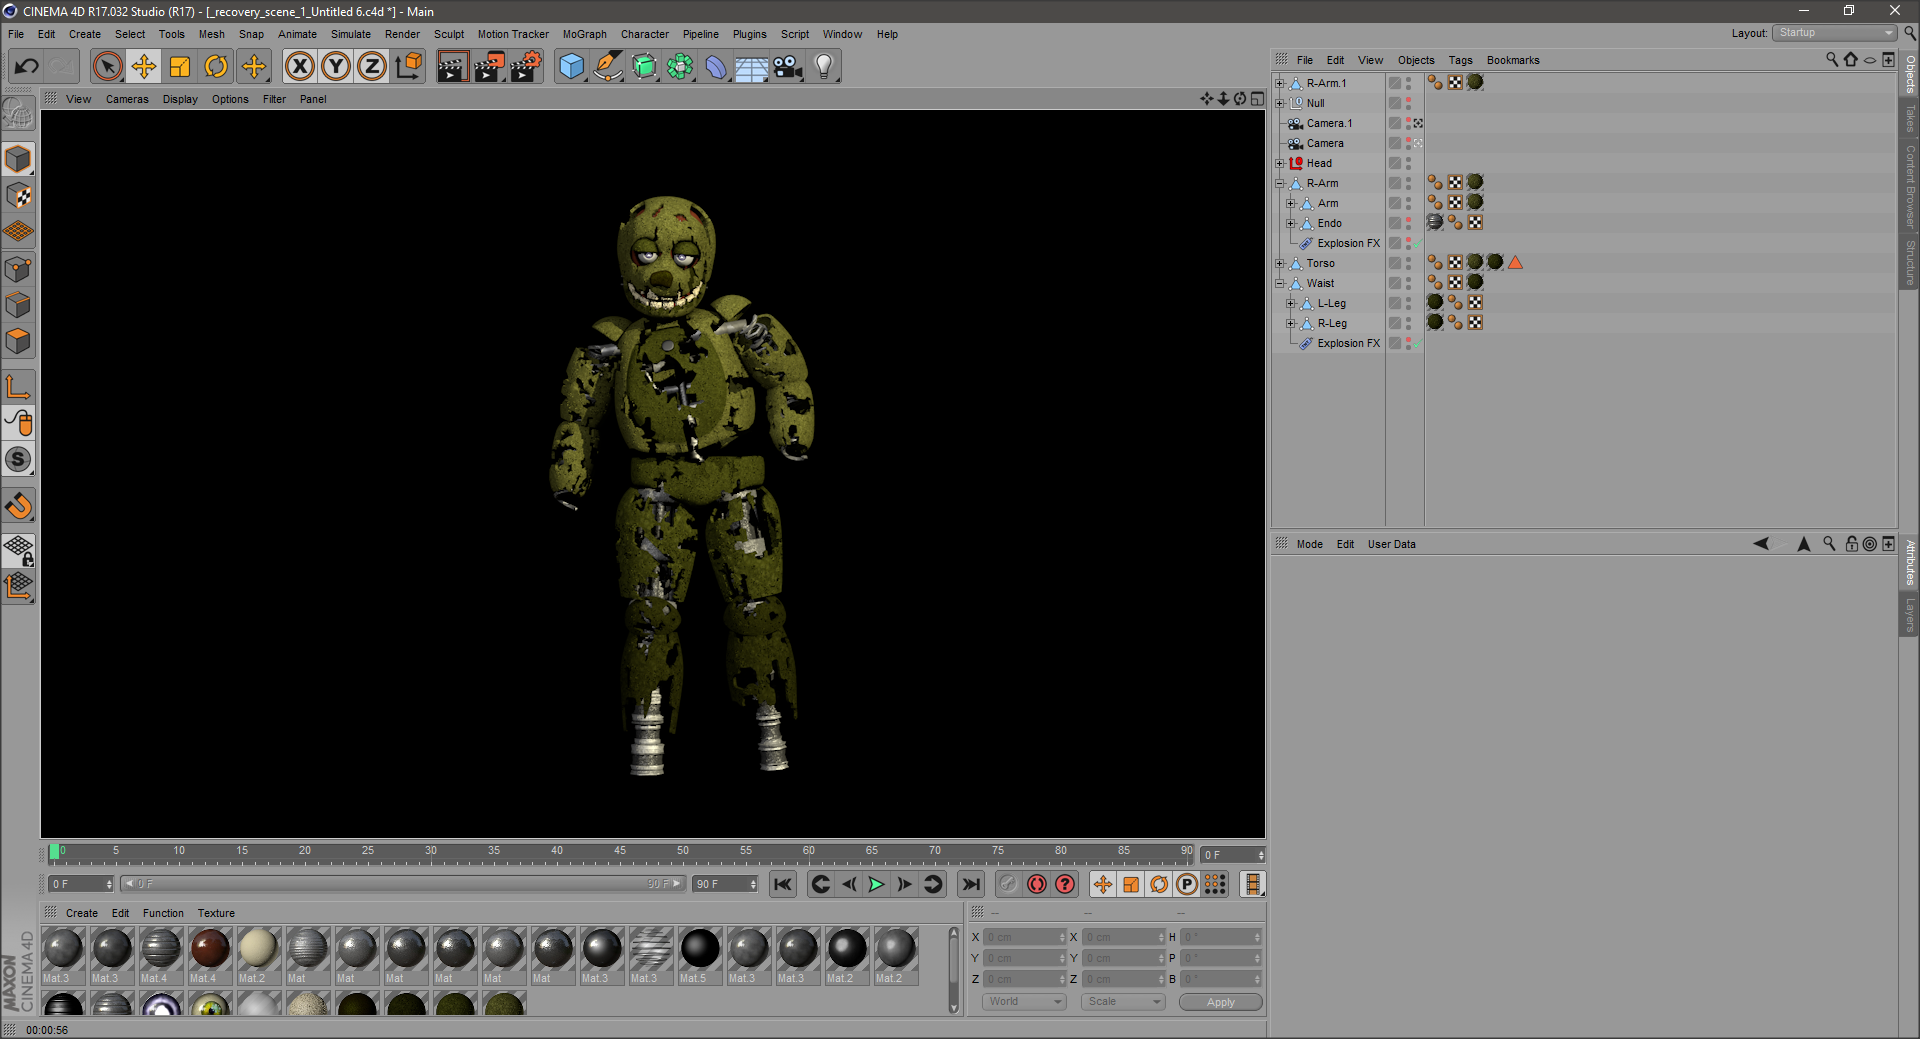Toggle Null object visibility dots
This screenshot has height=1039, width=1920.
tap(1408, 103)
